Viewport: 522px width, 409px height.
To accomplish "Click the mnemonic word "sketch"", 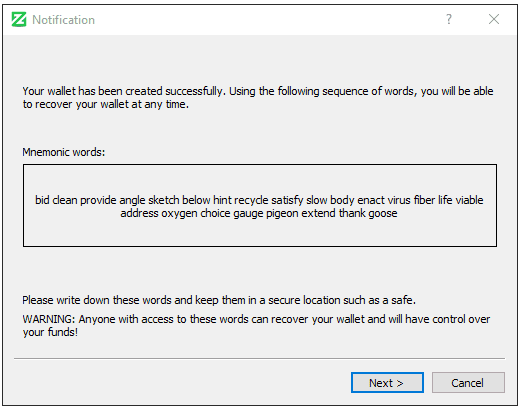I will 164,200.
